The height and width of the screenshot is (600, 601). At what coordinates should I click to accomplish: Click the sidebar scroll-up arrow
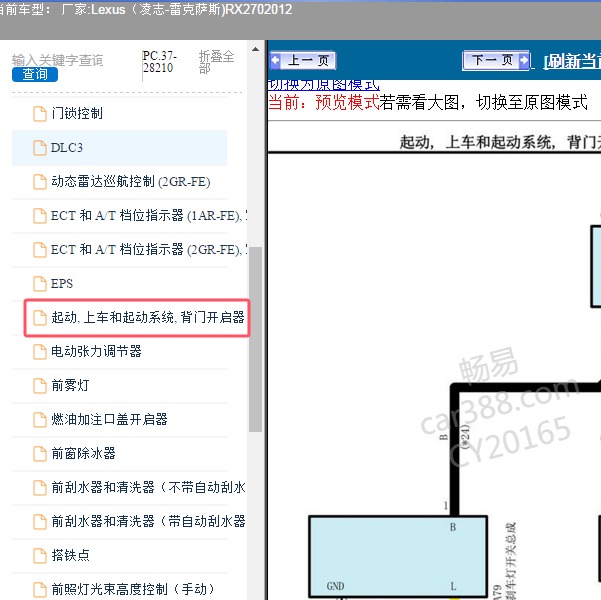tap(255, 49)
